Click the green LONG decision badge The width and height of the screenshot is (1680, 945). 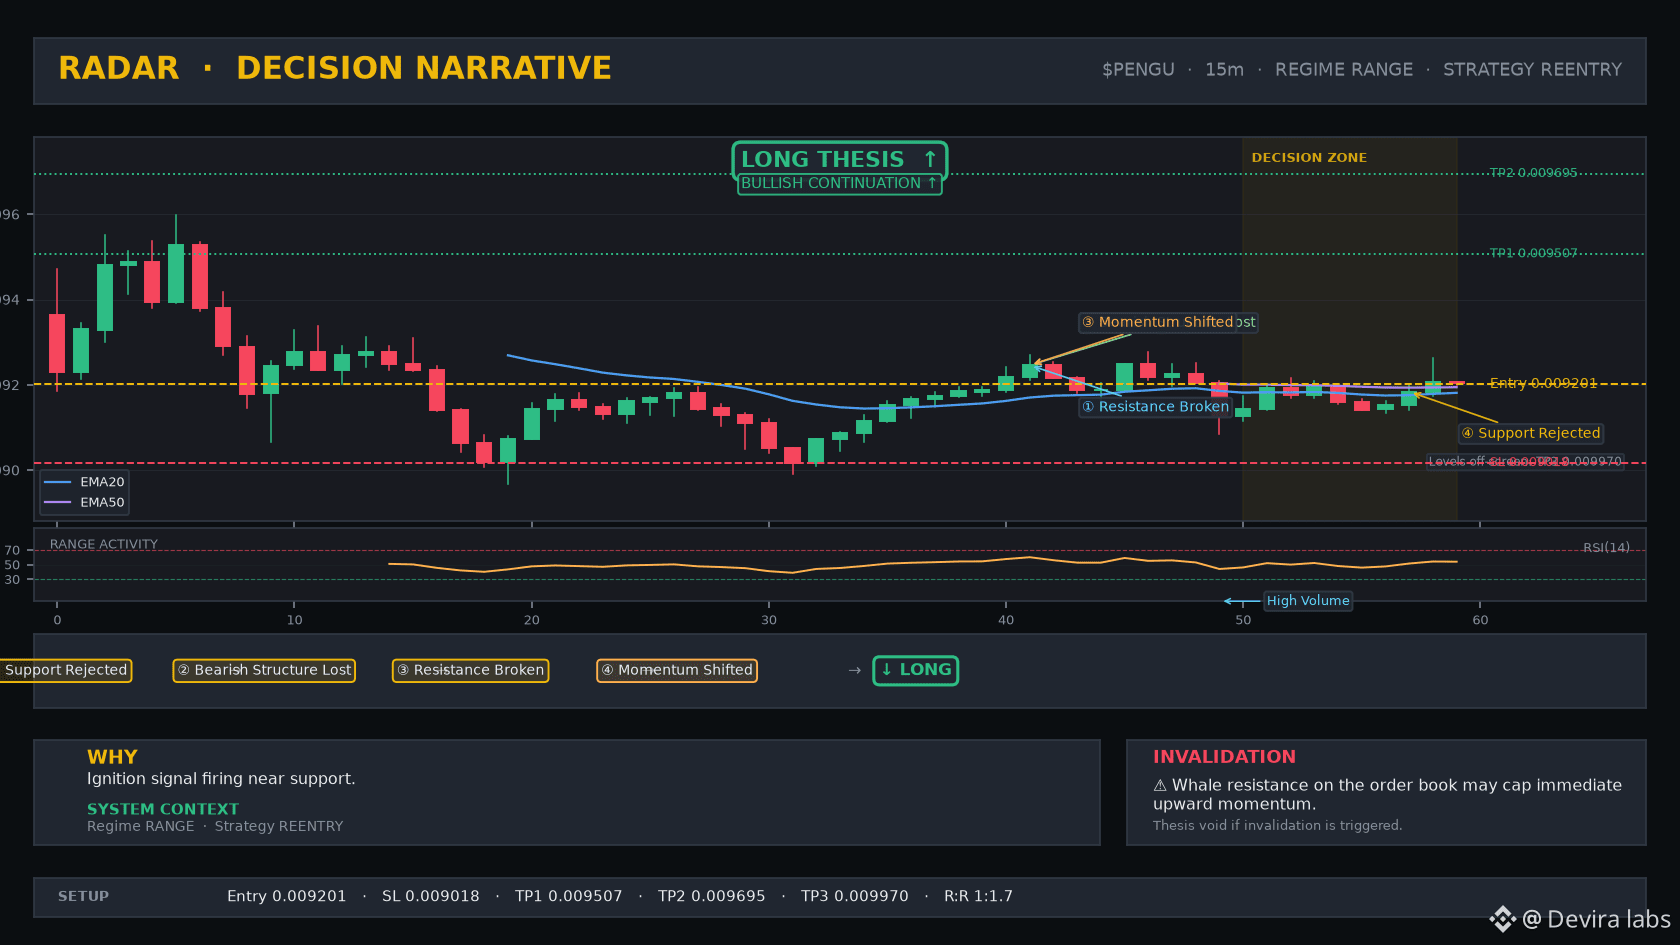point(915,670)
